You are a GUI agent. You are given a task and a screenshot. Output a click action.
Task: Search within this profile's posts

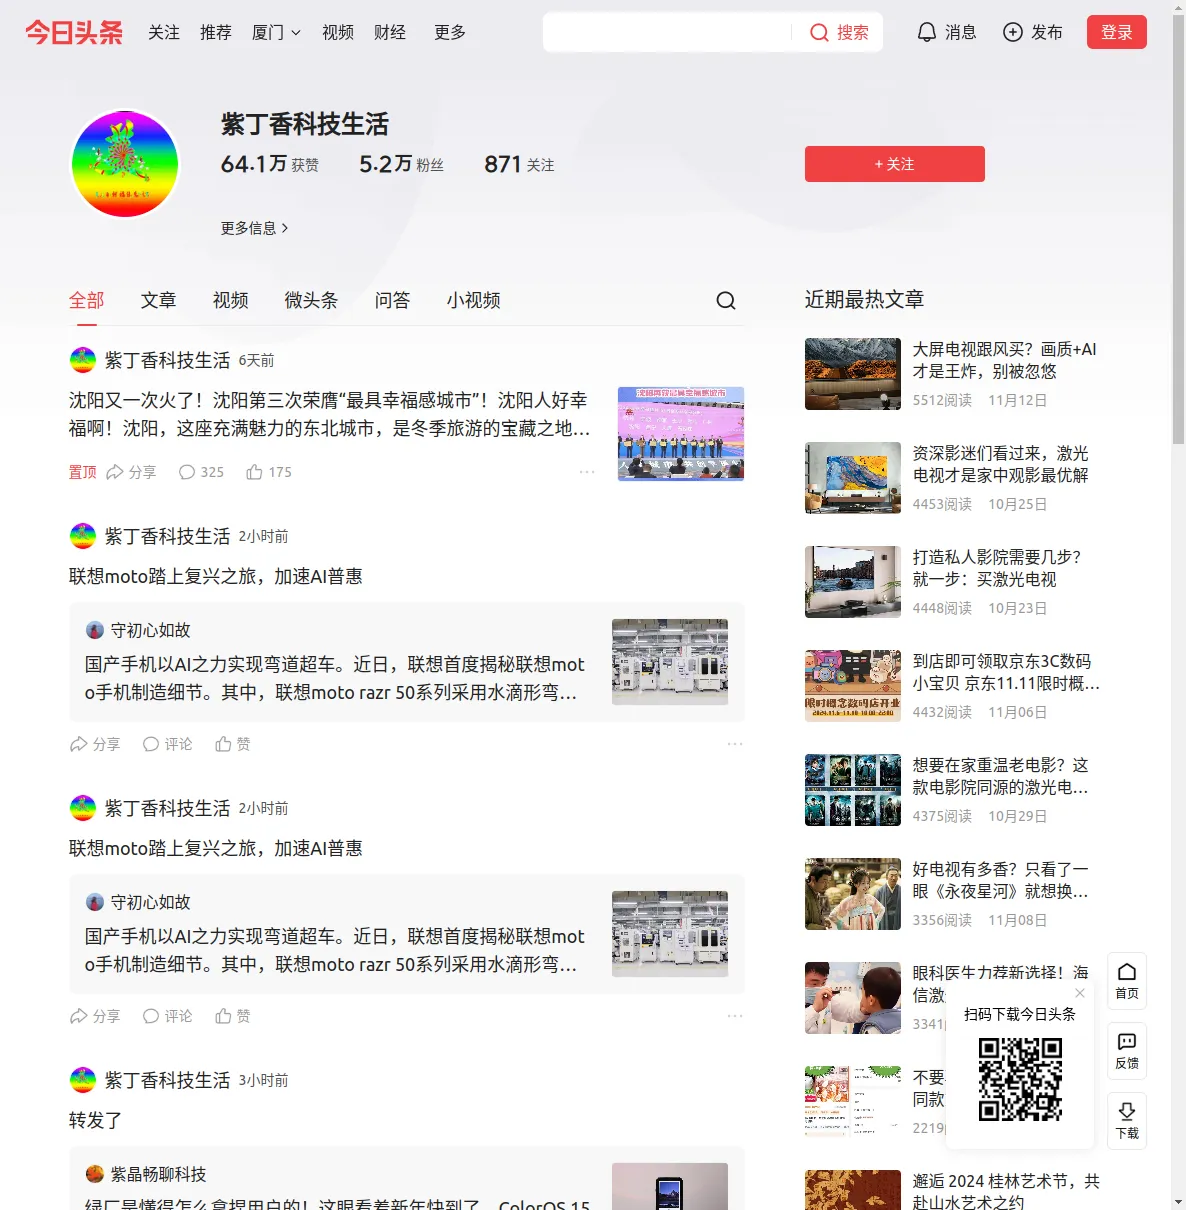pyautogui.click(x=726, y=300)
